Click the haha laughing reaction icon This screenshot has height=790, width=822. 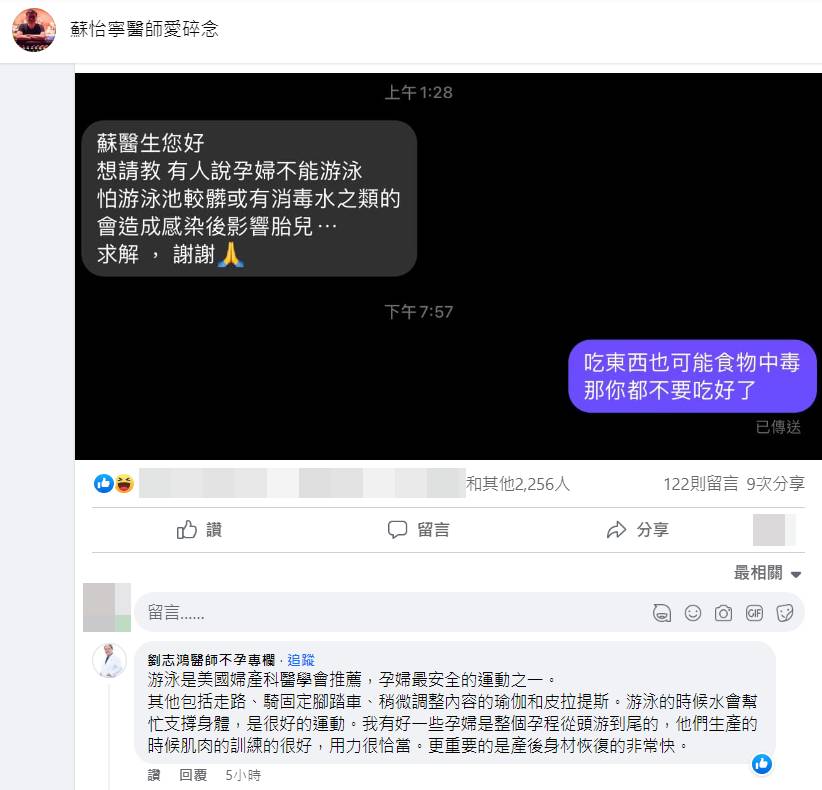tap(124, 483)
